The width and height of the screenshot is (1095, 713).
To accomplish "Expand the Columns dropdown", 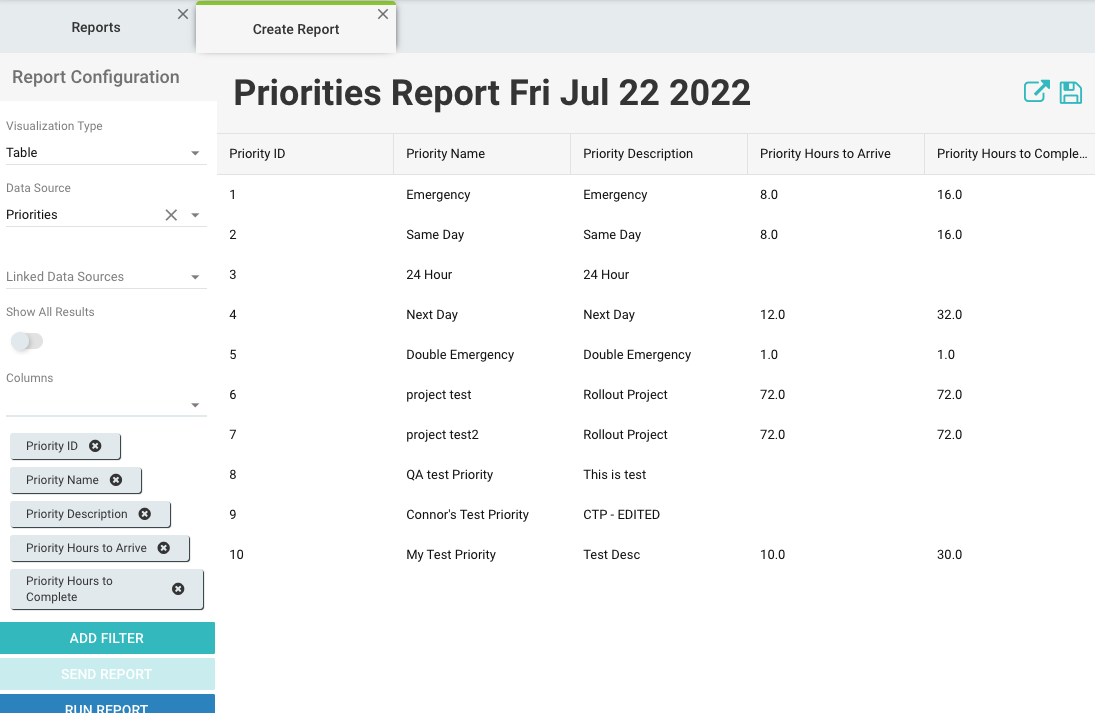I will [195, 405].
